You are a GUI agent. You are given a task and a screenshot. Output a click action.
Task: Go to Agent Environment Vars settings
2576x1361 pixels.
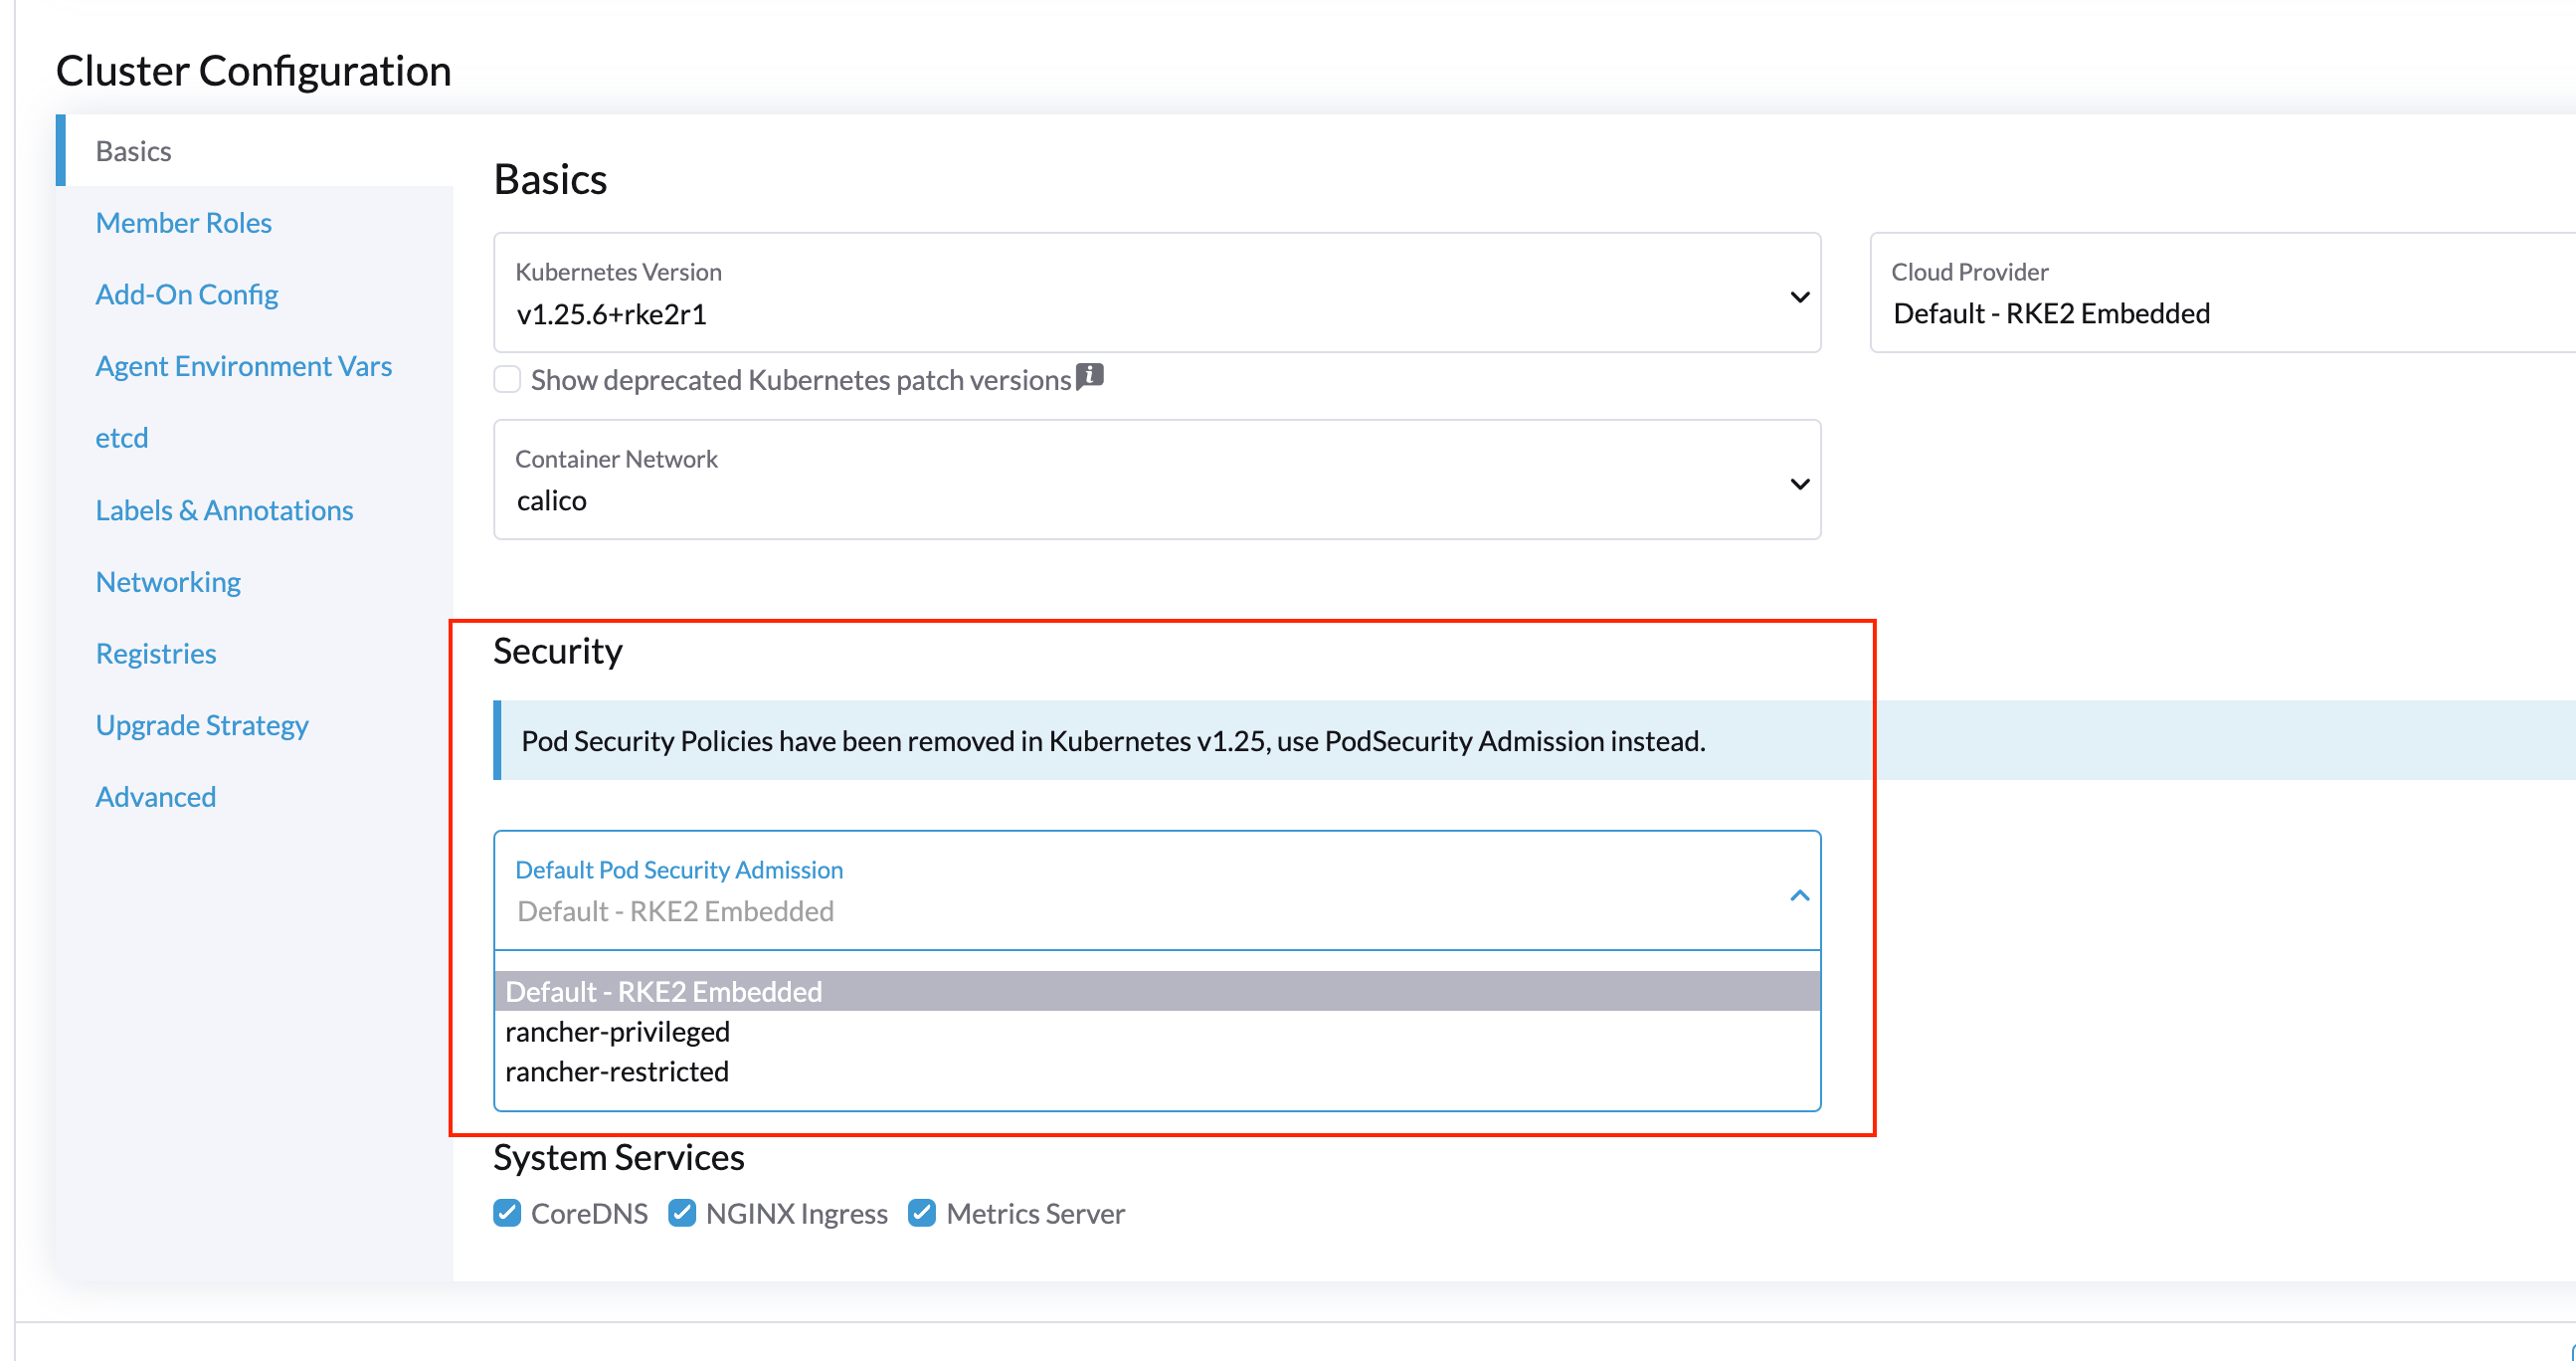[243, 366]
